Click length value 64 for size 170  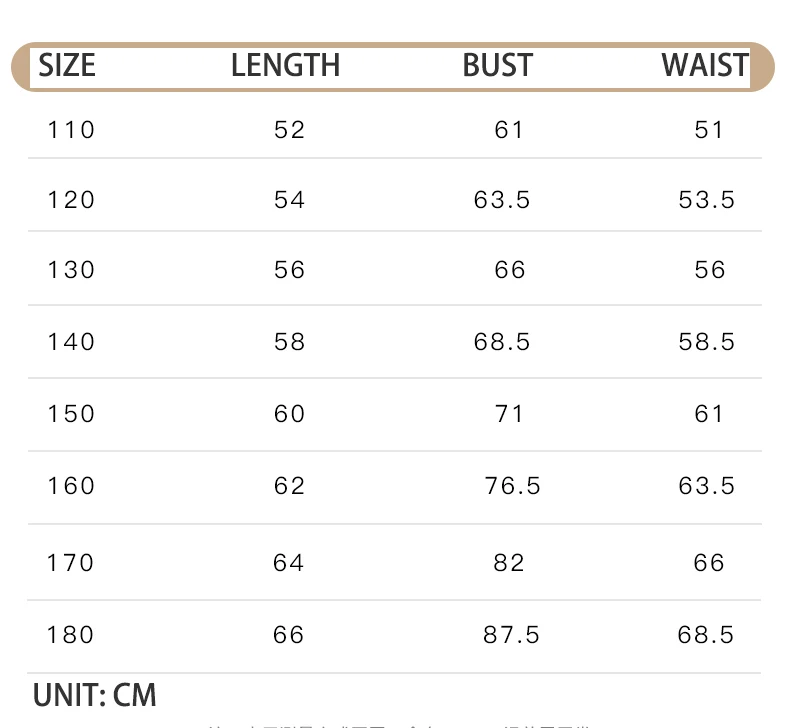pyautogui.click(x=289, y=563)
